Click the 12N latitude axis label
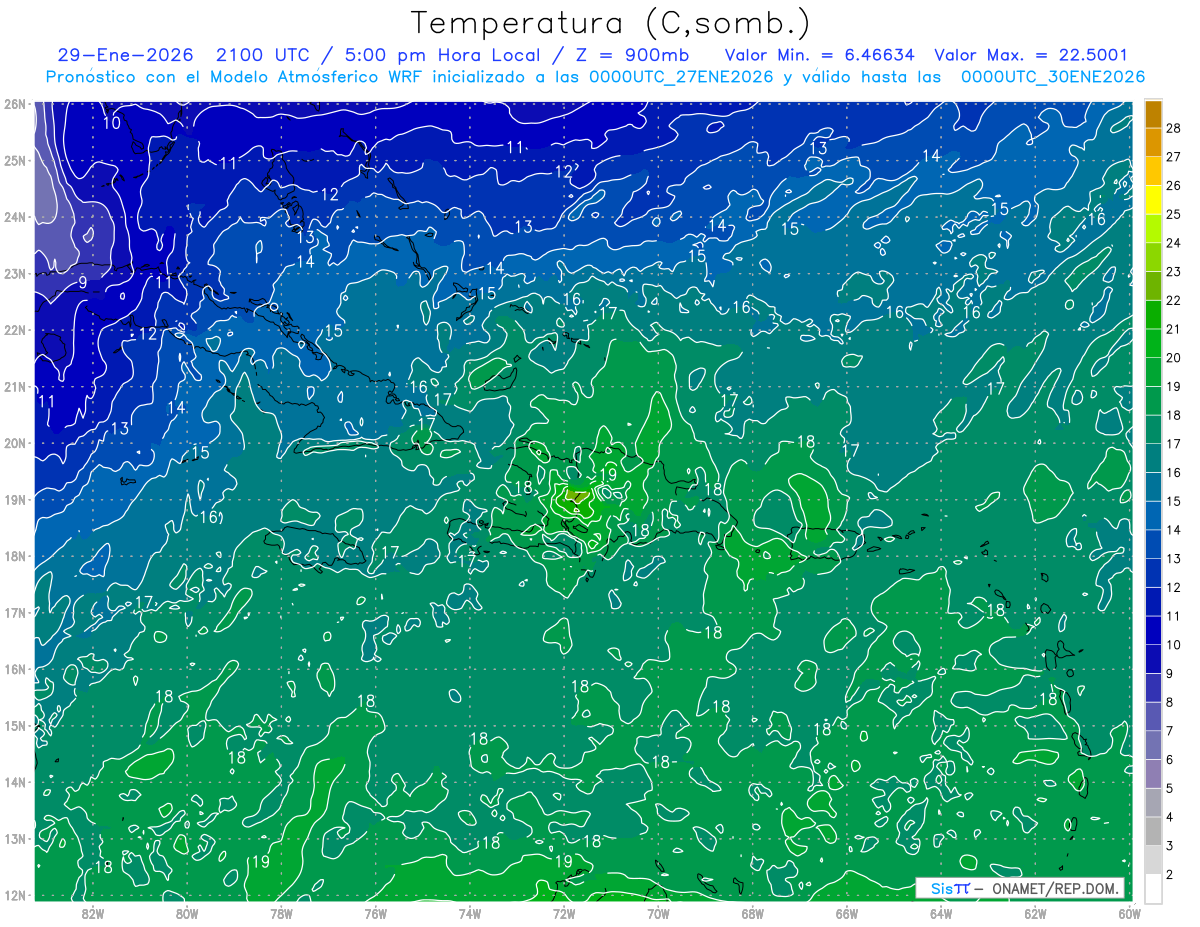Viewport: 1200px width, 927px height. pos(14,895)
